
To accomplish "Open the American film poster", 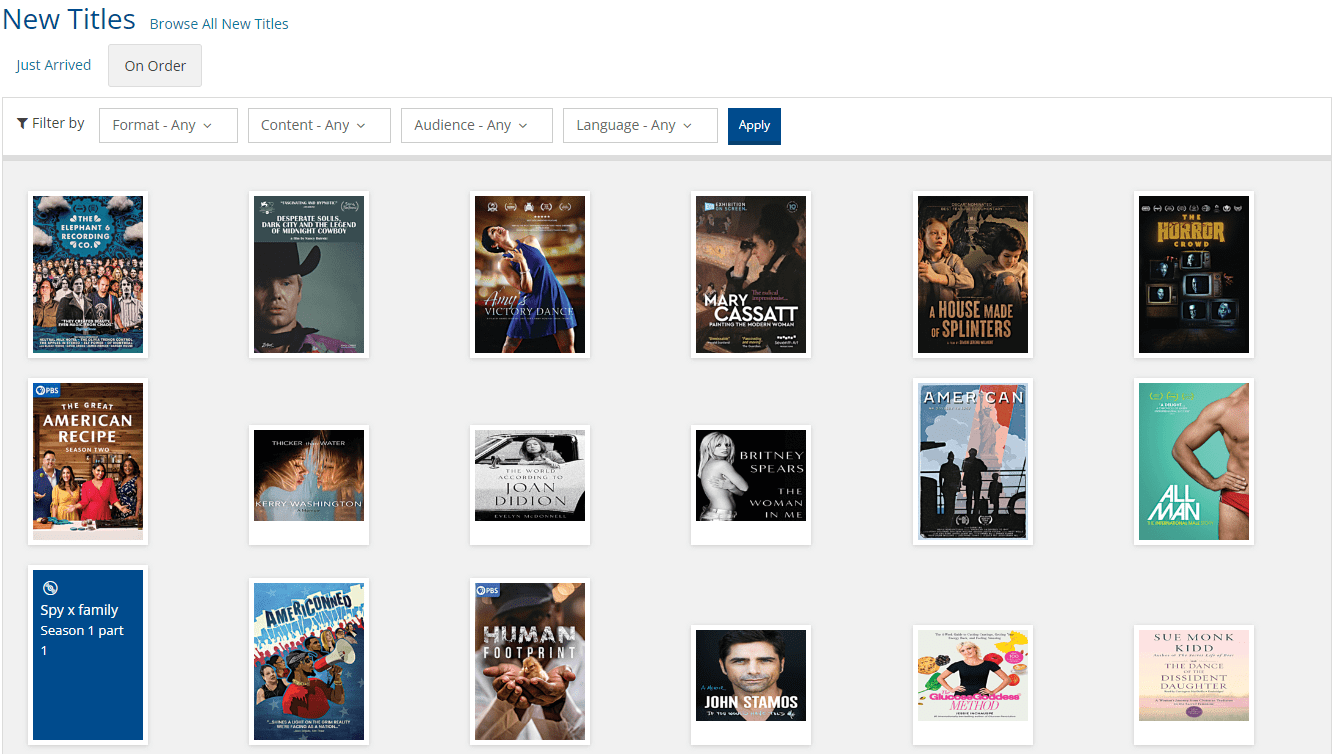I will coord(973,461).
